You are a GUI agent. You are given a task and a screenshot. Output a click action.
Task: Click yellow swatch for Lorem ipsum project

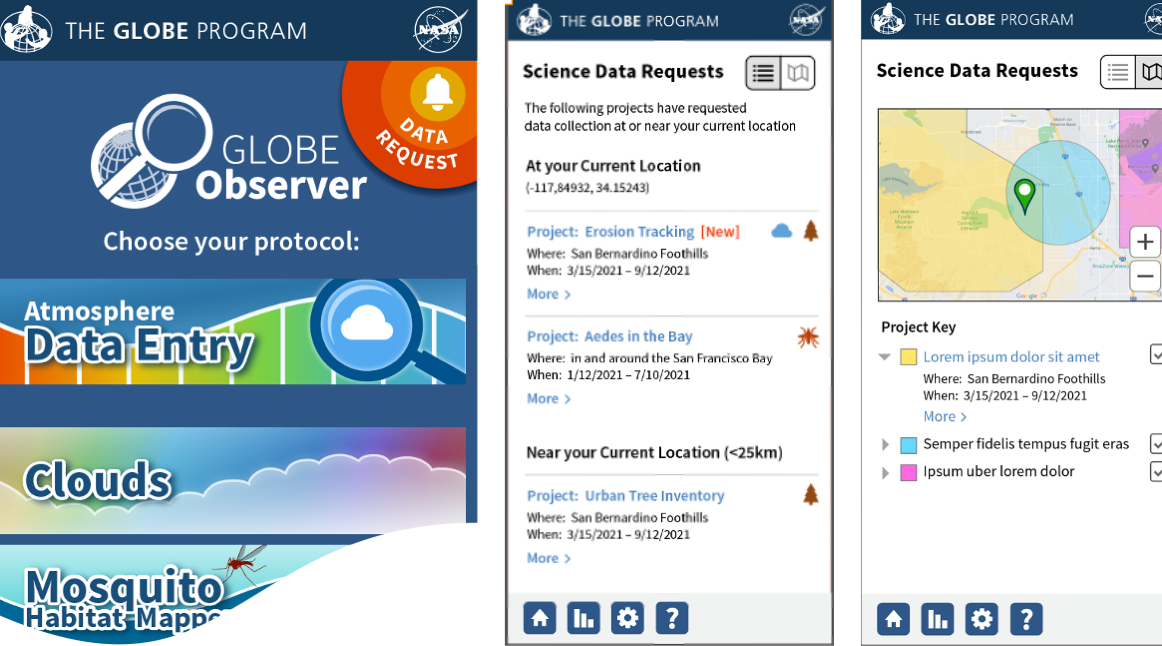[x=909, y=357]
